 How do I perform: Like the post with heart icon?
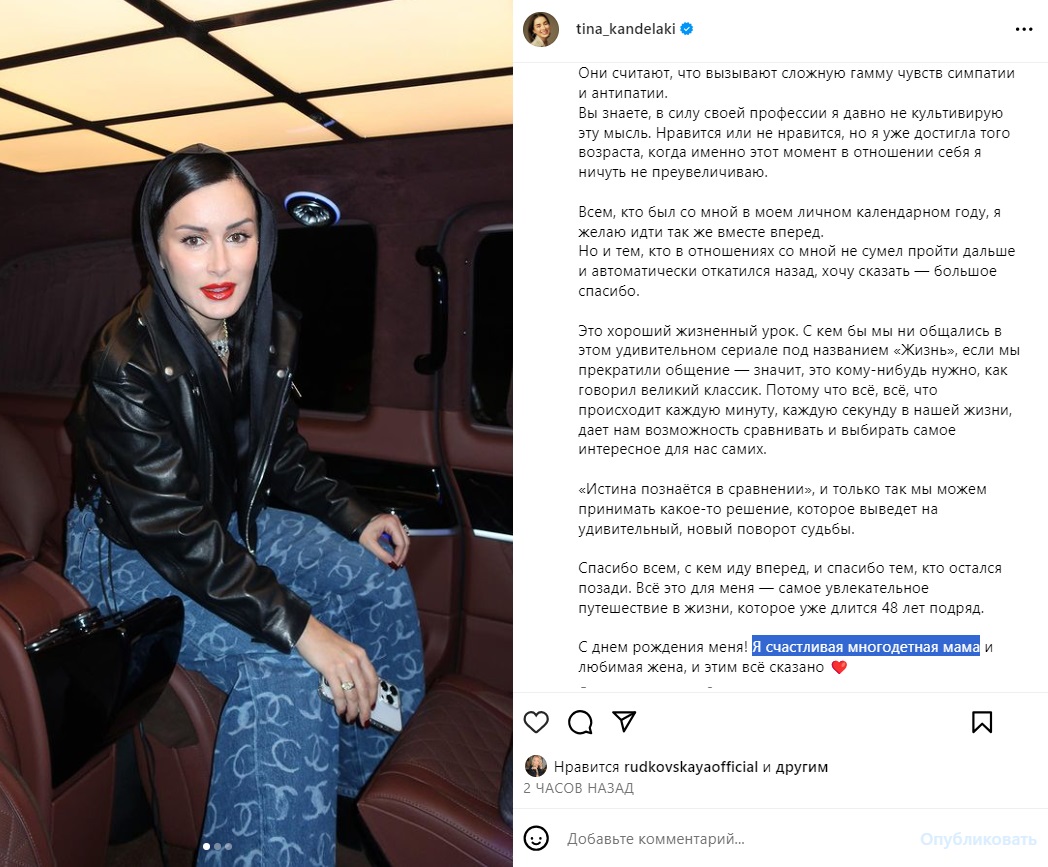coord(536,722)
